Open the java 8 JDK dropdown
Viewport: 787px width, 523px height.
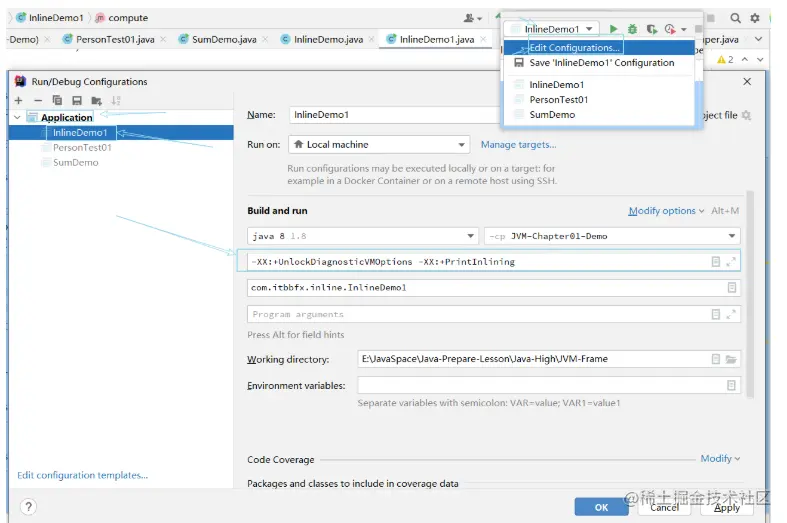362,236
